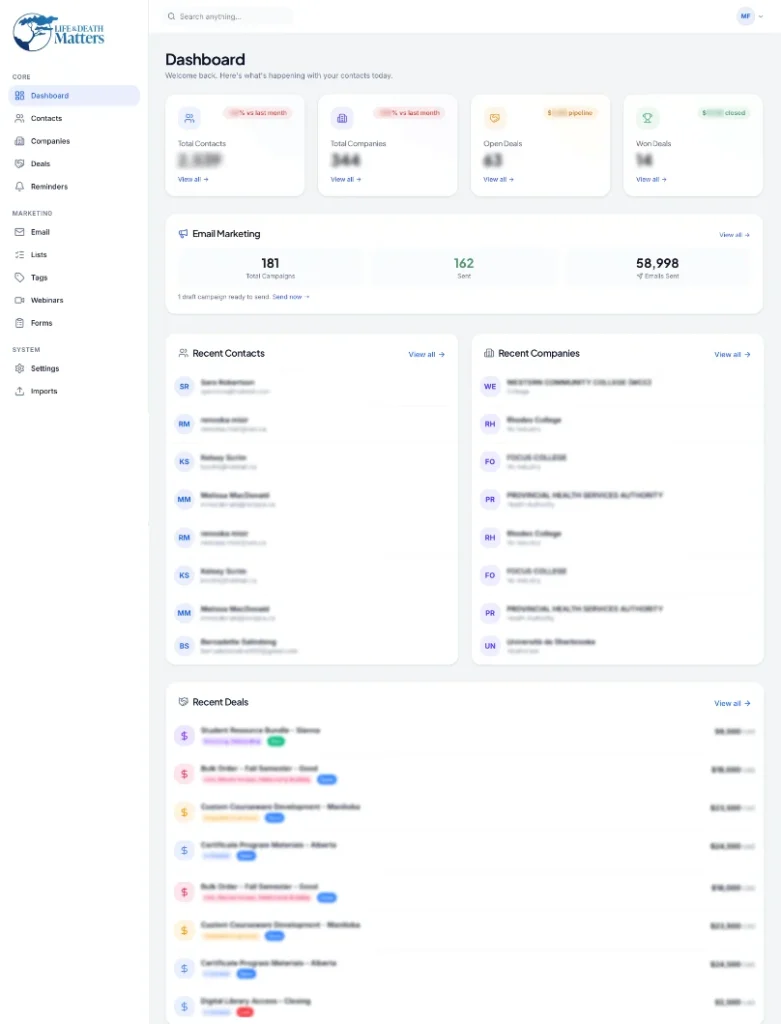Click the 58,998 Emails Sent stat
781x1024 pixels.
click(x=658, y=268)
